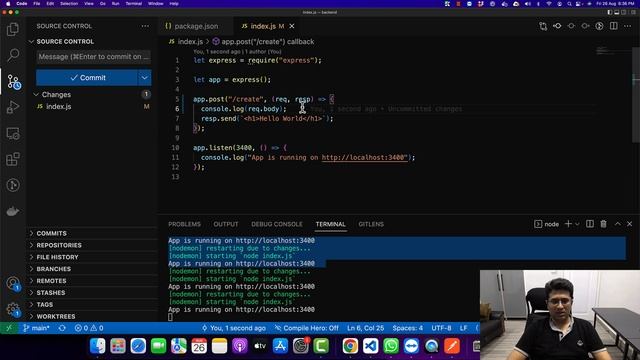Click the sync changes icon in status bar
The image size is (640, 360).
point(62,328)
